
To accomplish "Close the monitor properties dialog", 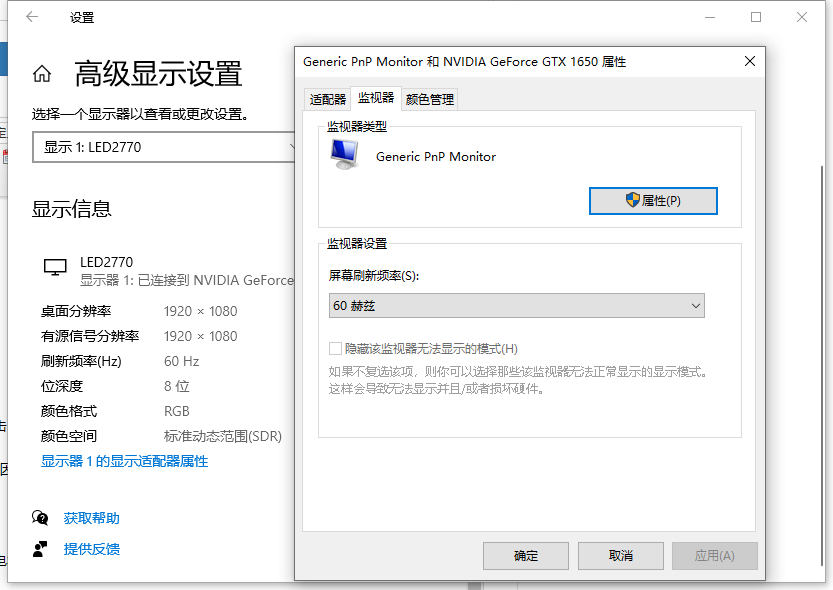I will (x=750, y=62).
